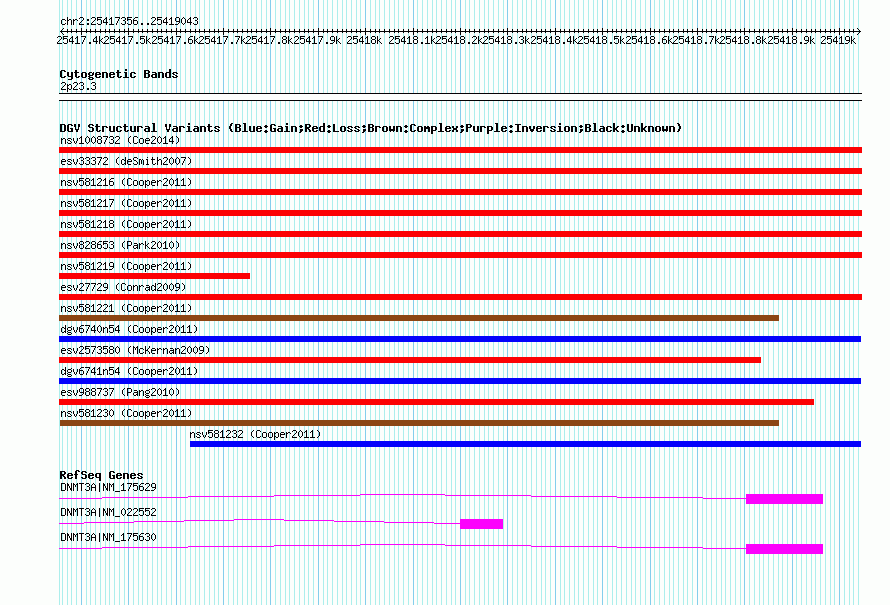The image size is (890, 605).
Task: Select the red bar under nsv828653
Action: [x=460, y=255]
